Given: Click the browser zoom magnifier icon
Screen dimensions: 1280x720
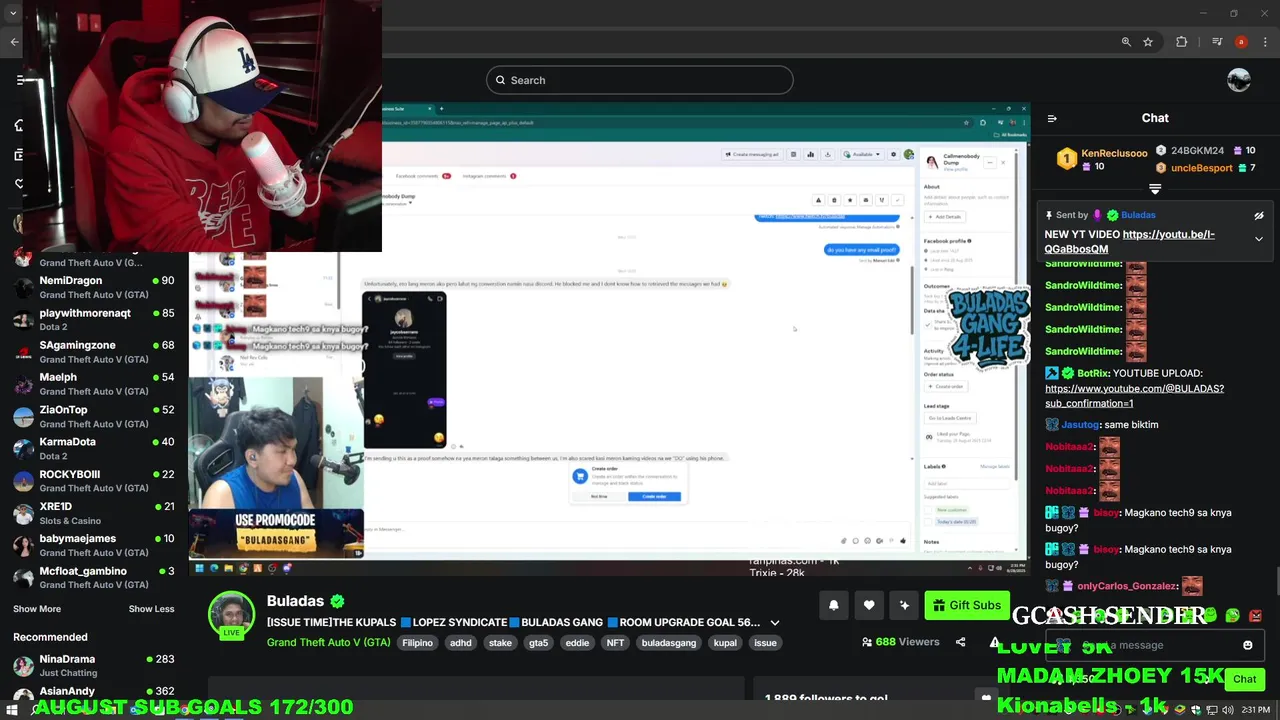Looking at the screenshot, I should click(1126, 42).
